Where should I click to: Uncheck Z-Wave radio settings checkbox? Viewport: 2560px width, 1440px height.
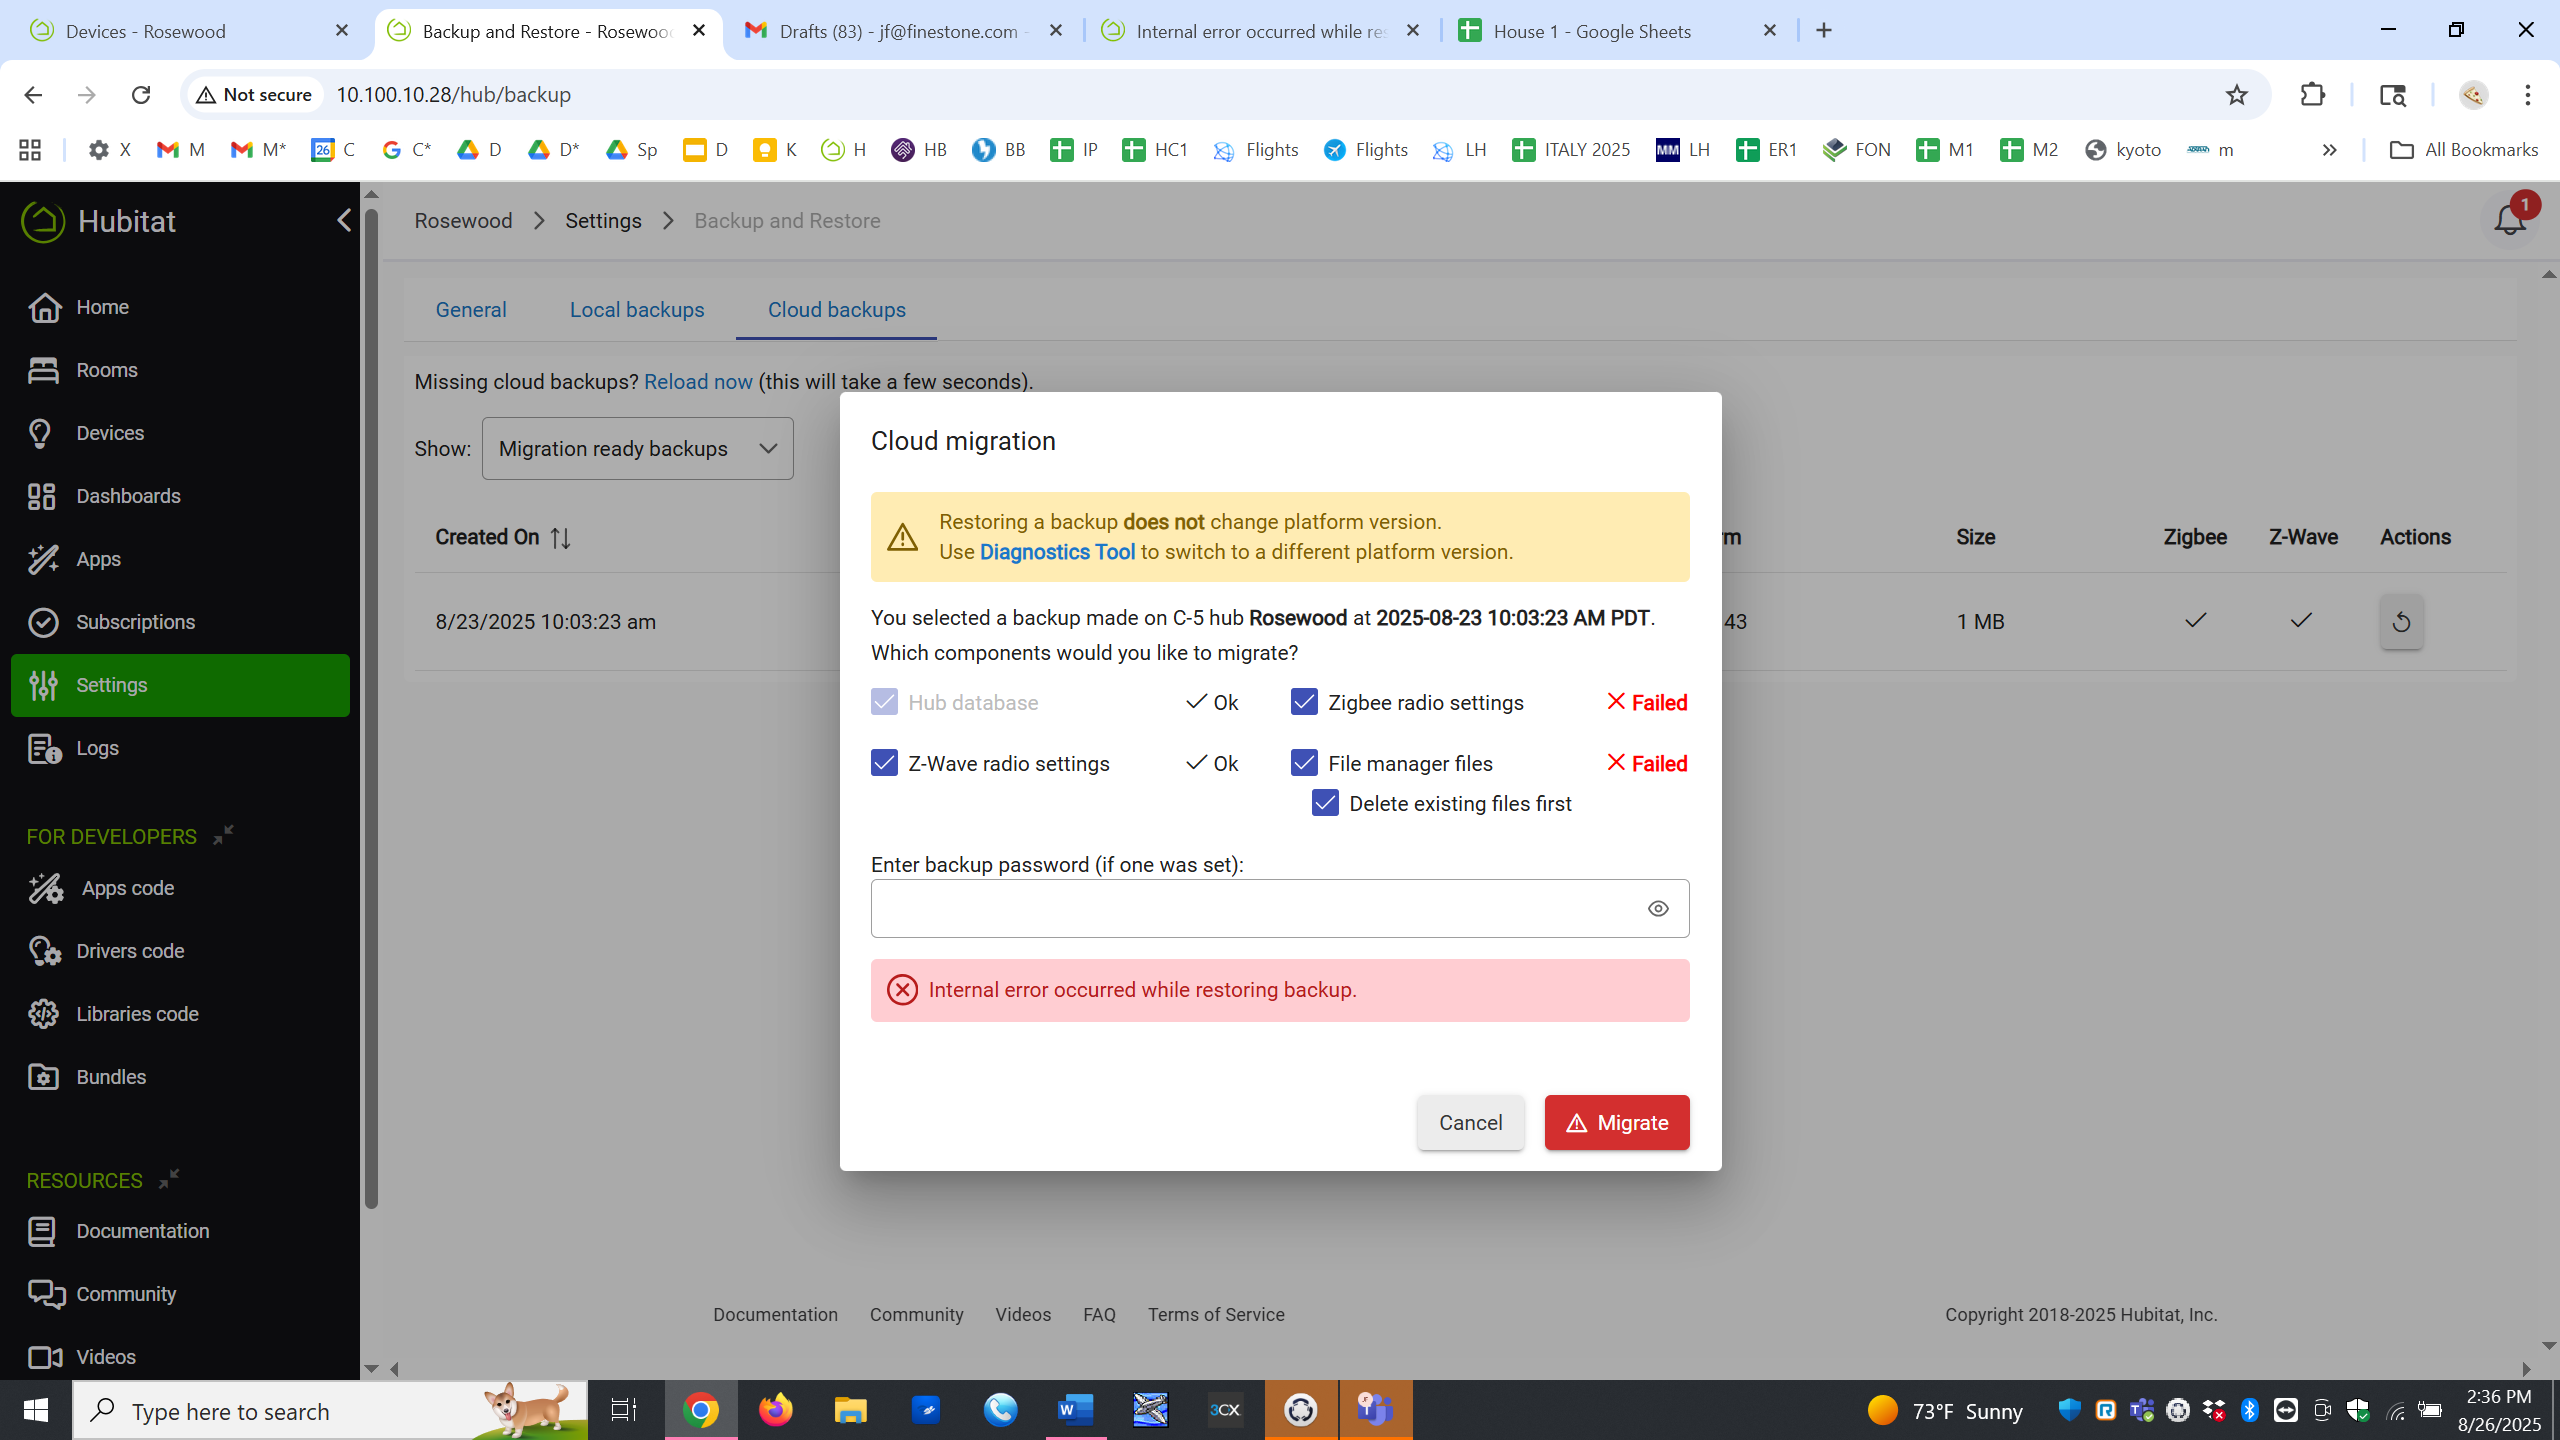[884, 763]
